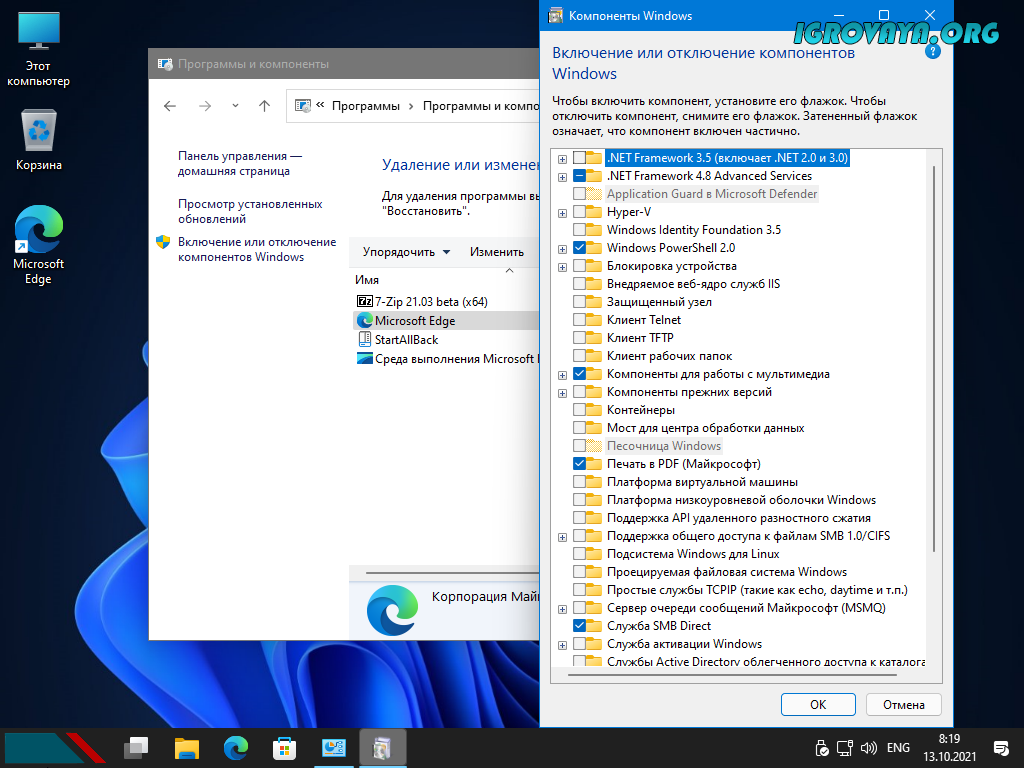1024x768 pixels.
Task: Open the Recycle Bin (Корзина) desktop icon
Action: click(x=39, y=141)
